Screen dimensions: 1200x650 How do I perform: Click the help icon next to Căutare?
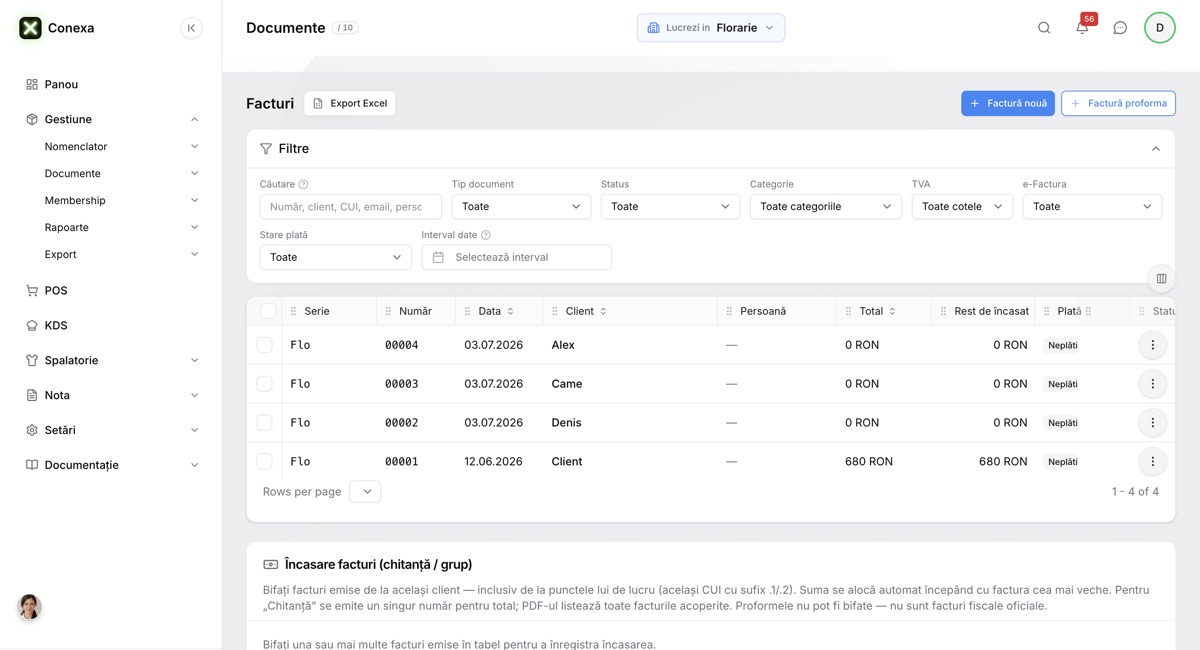pyautogui.click(x=304, y=184)
